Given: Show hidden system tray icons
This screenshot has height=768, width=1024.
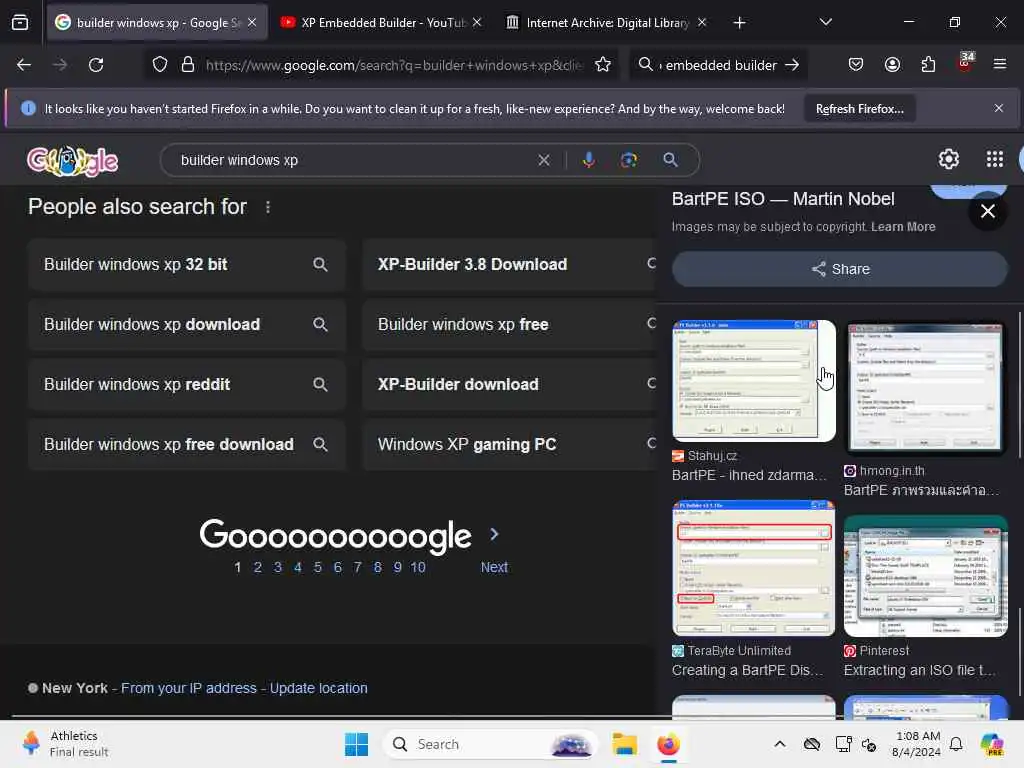Looking at the screenshot, I should 780,744.
